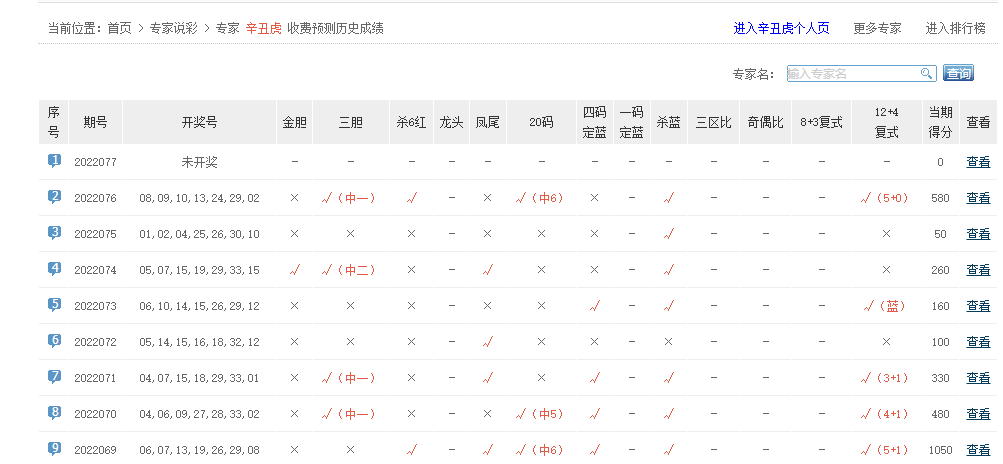Select the 更多专家 menu link
Image resolution: width=1003 pixels, height=464 pixels.
[x=877, y=28]
